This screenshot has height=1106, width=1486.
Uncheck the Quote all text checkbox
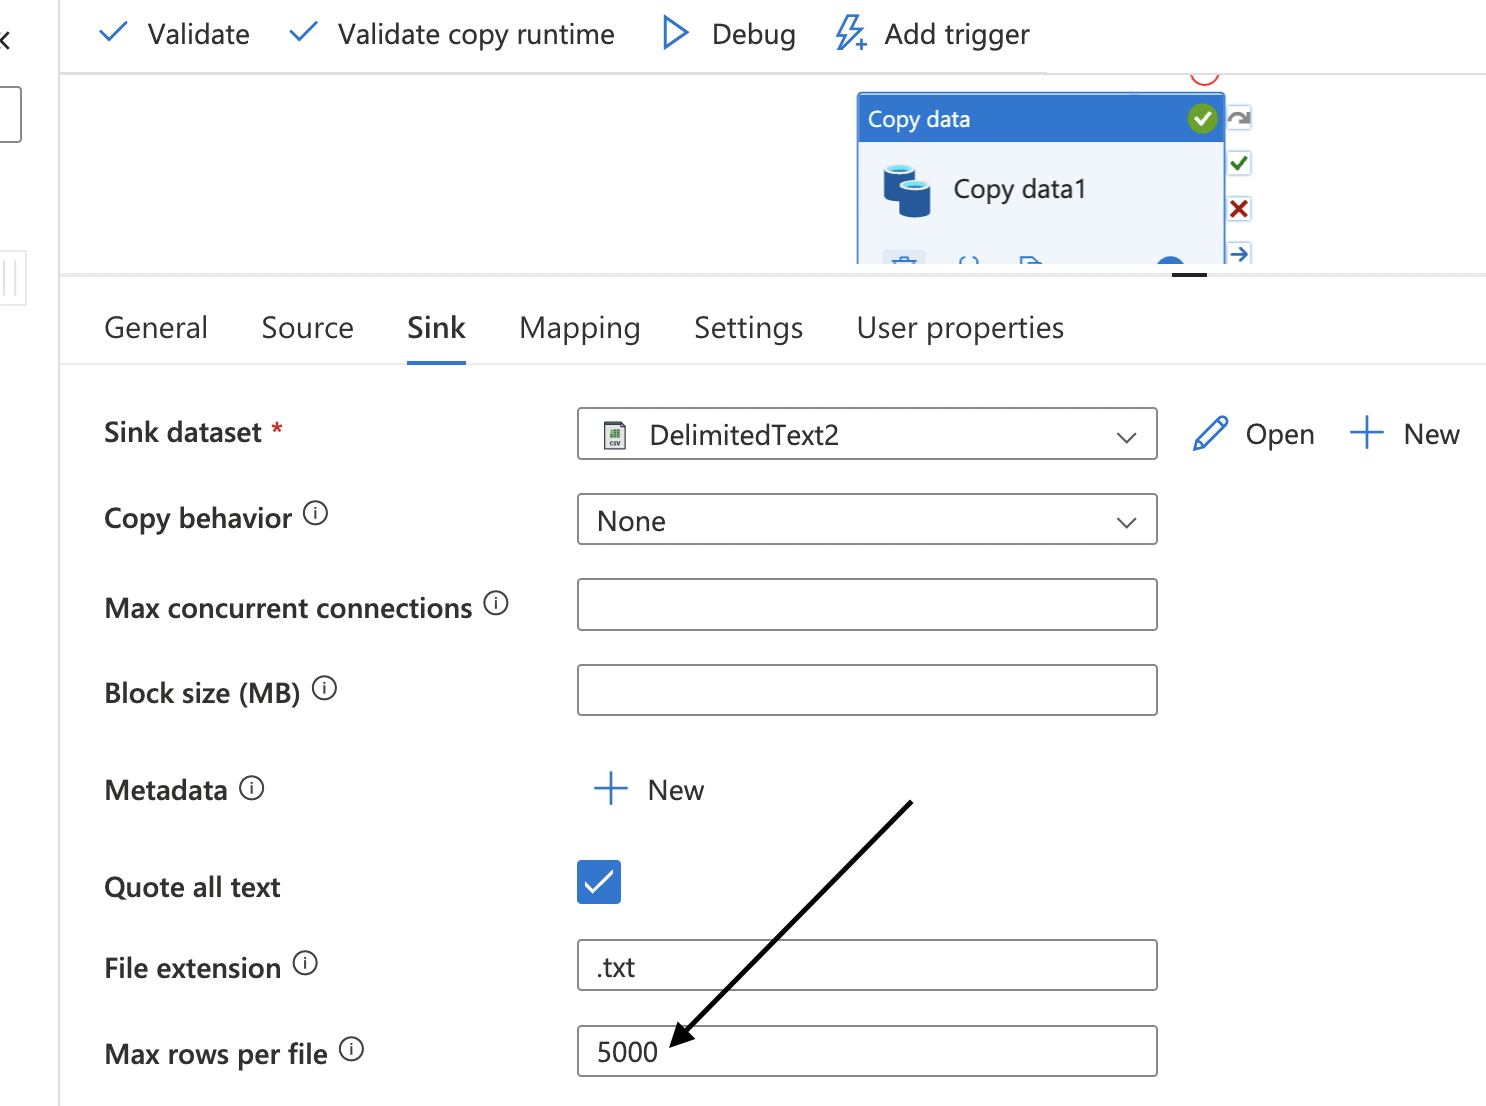coord(598,882)
